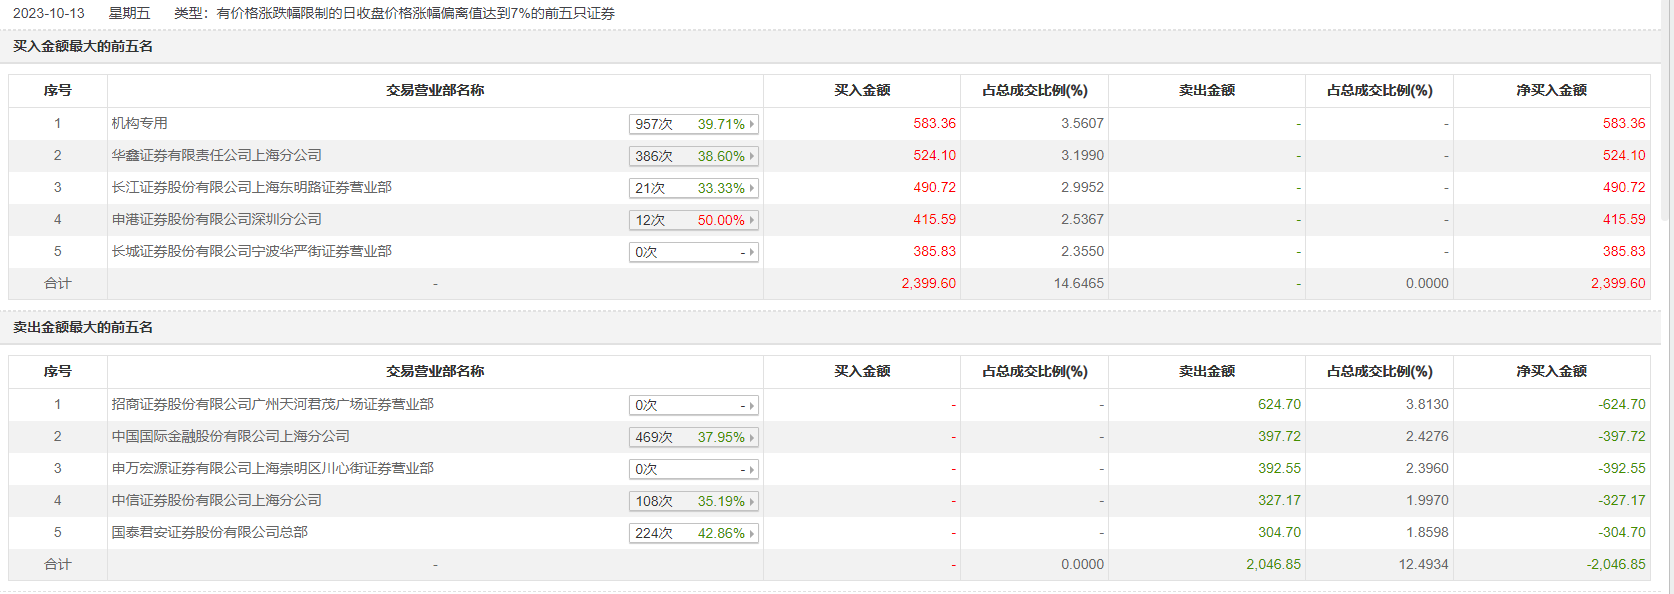Click 招商证券广州天河君茂广场营业部 link
The image size is (1674, 594).
click(x=273, y=404)
